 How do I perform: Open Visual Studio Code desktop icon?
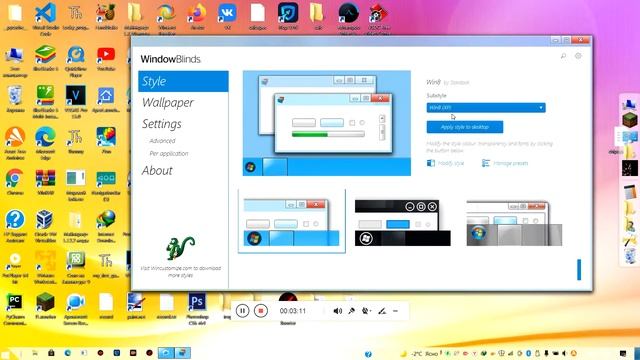(x=45, y=18)
